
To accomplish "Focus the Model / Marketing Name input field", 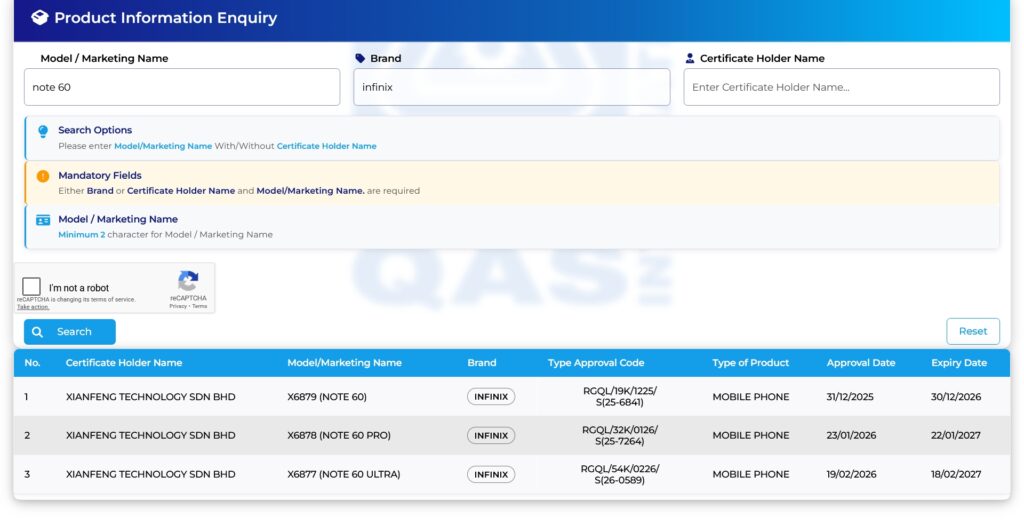I will pyautogui.click(x=182, y=87).
